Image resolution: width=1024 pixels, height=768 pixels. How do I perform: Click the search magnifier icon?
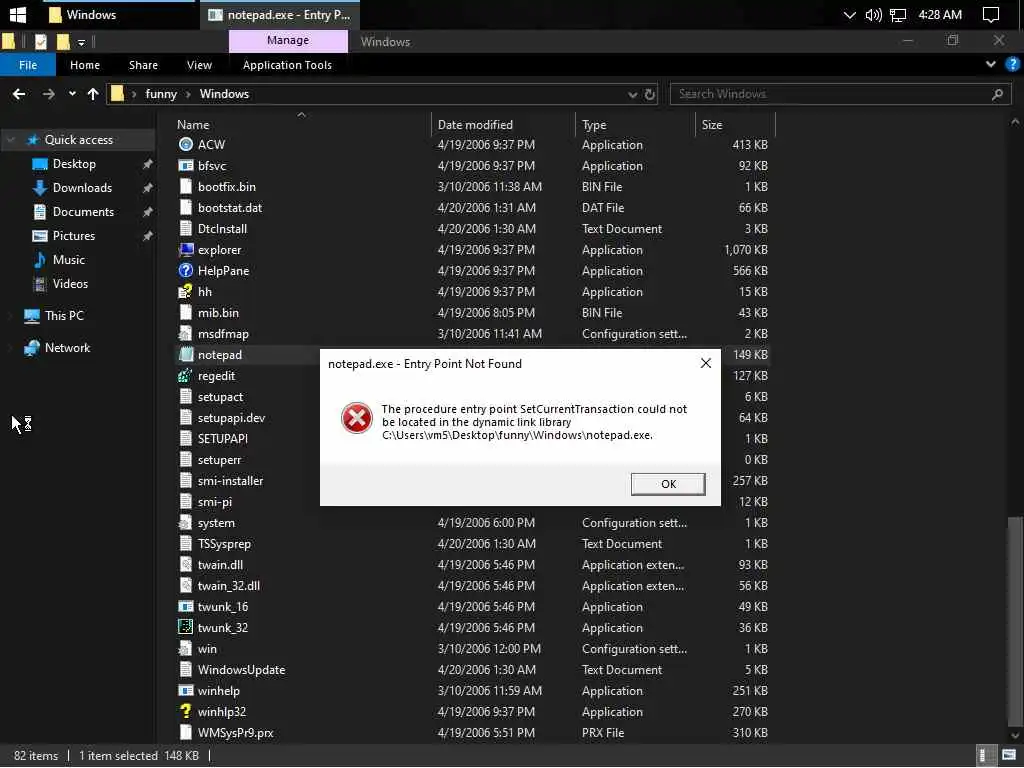click(x=997, y=94)
